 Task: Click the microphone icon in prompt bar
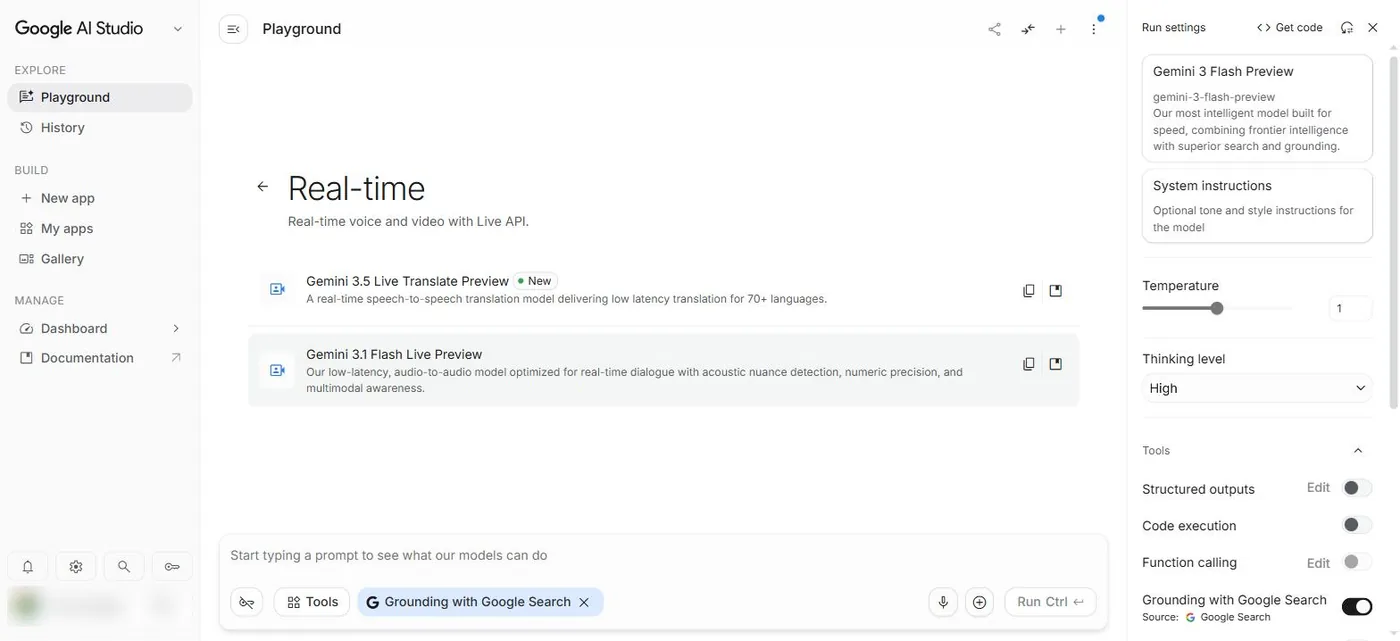tap(942, 602)
